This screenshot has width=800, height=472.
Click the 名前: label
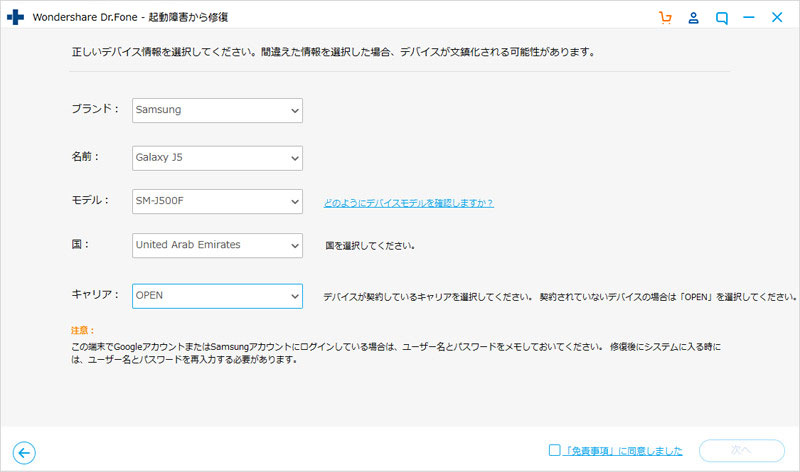coord(85,157)
